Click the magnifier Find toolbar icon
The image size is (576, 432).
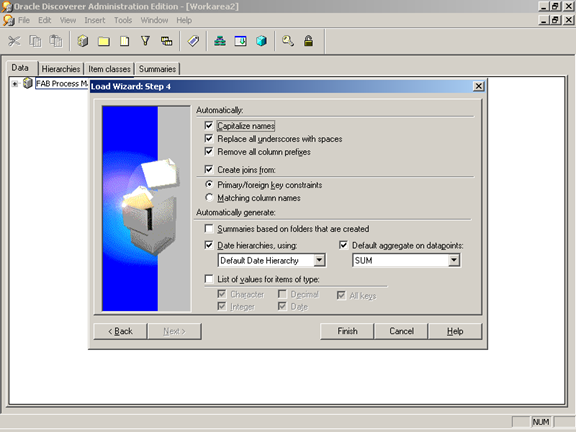288,41
